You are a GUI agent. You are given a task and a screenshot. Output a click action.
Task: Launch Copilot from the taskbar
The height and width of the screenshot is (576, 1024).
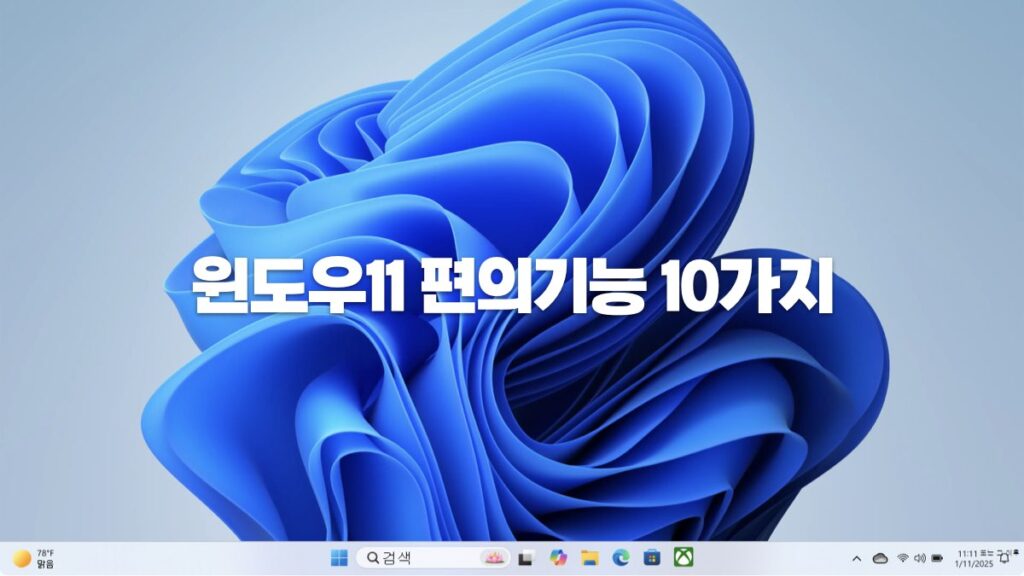558,558
